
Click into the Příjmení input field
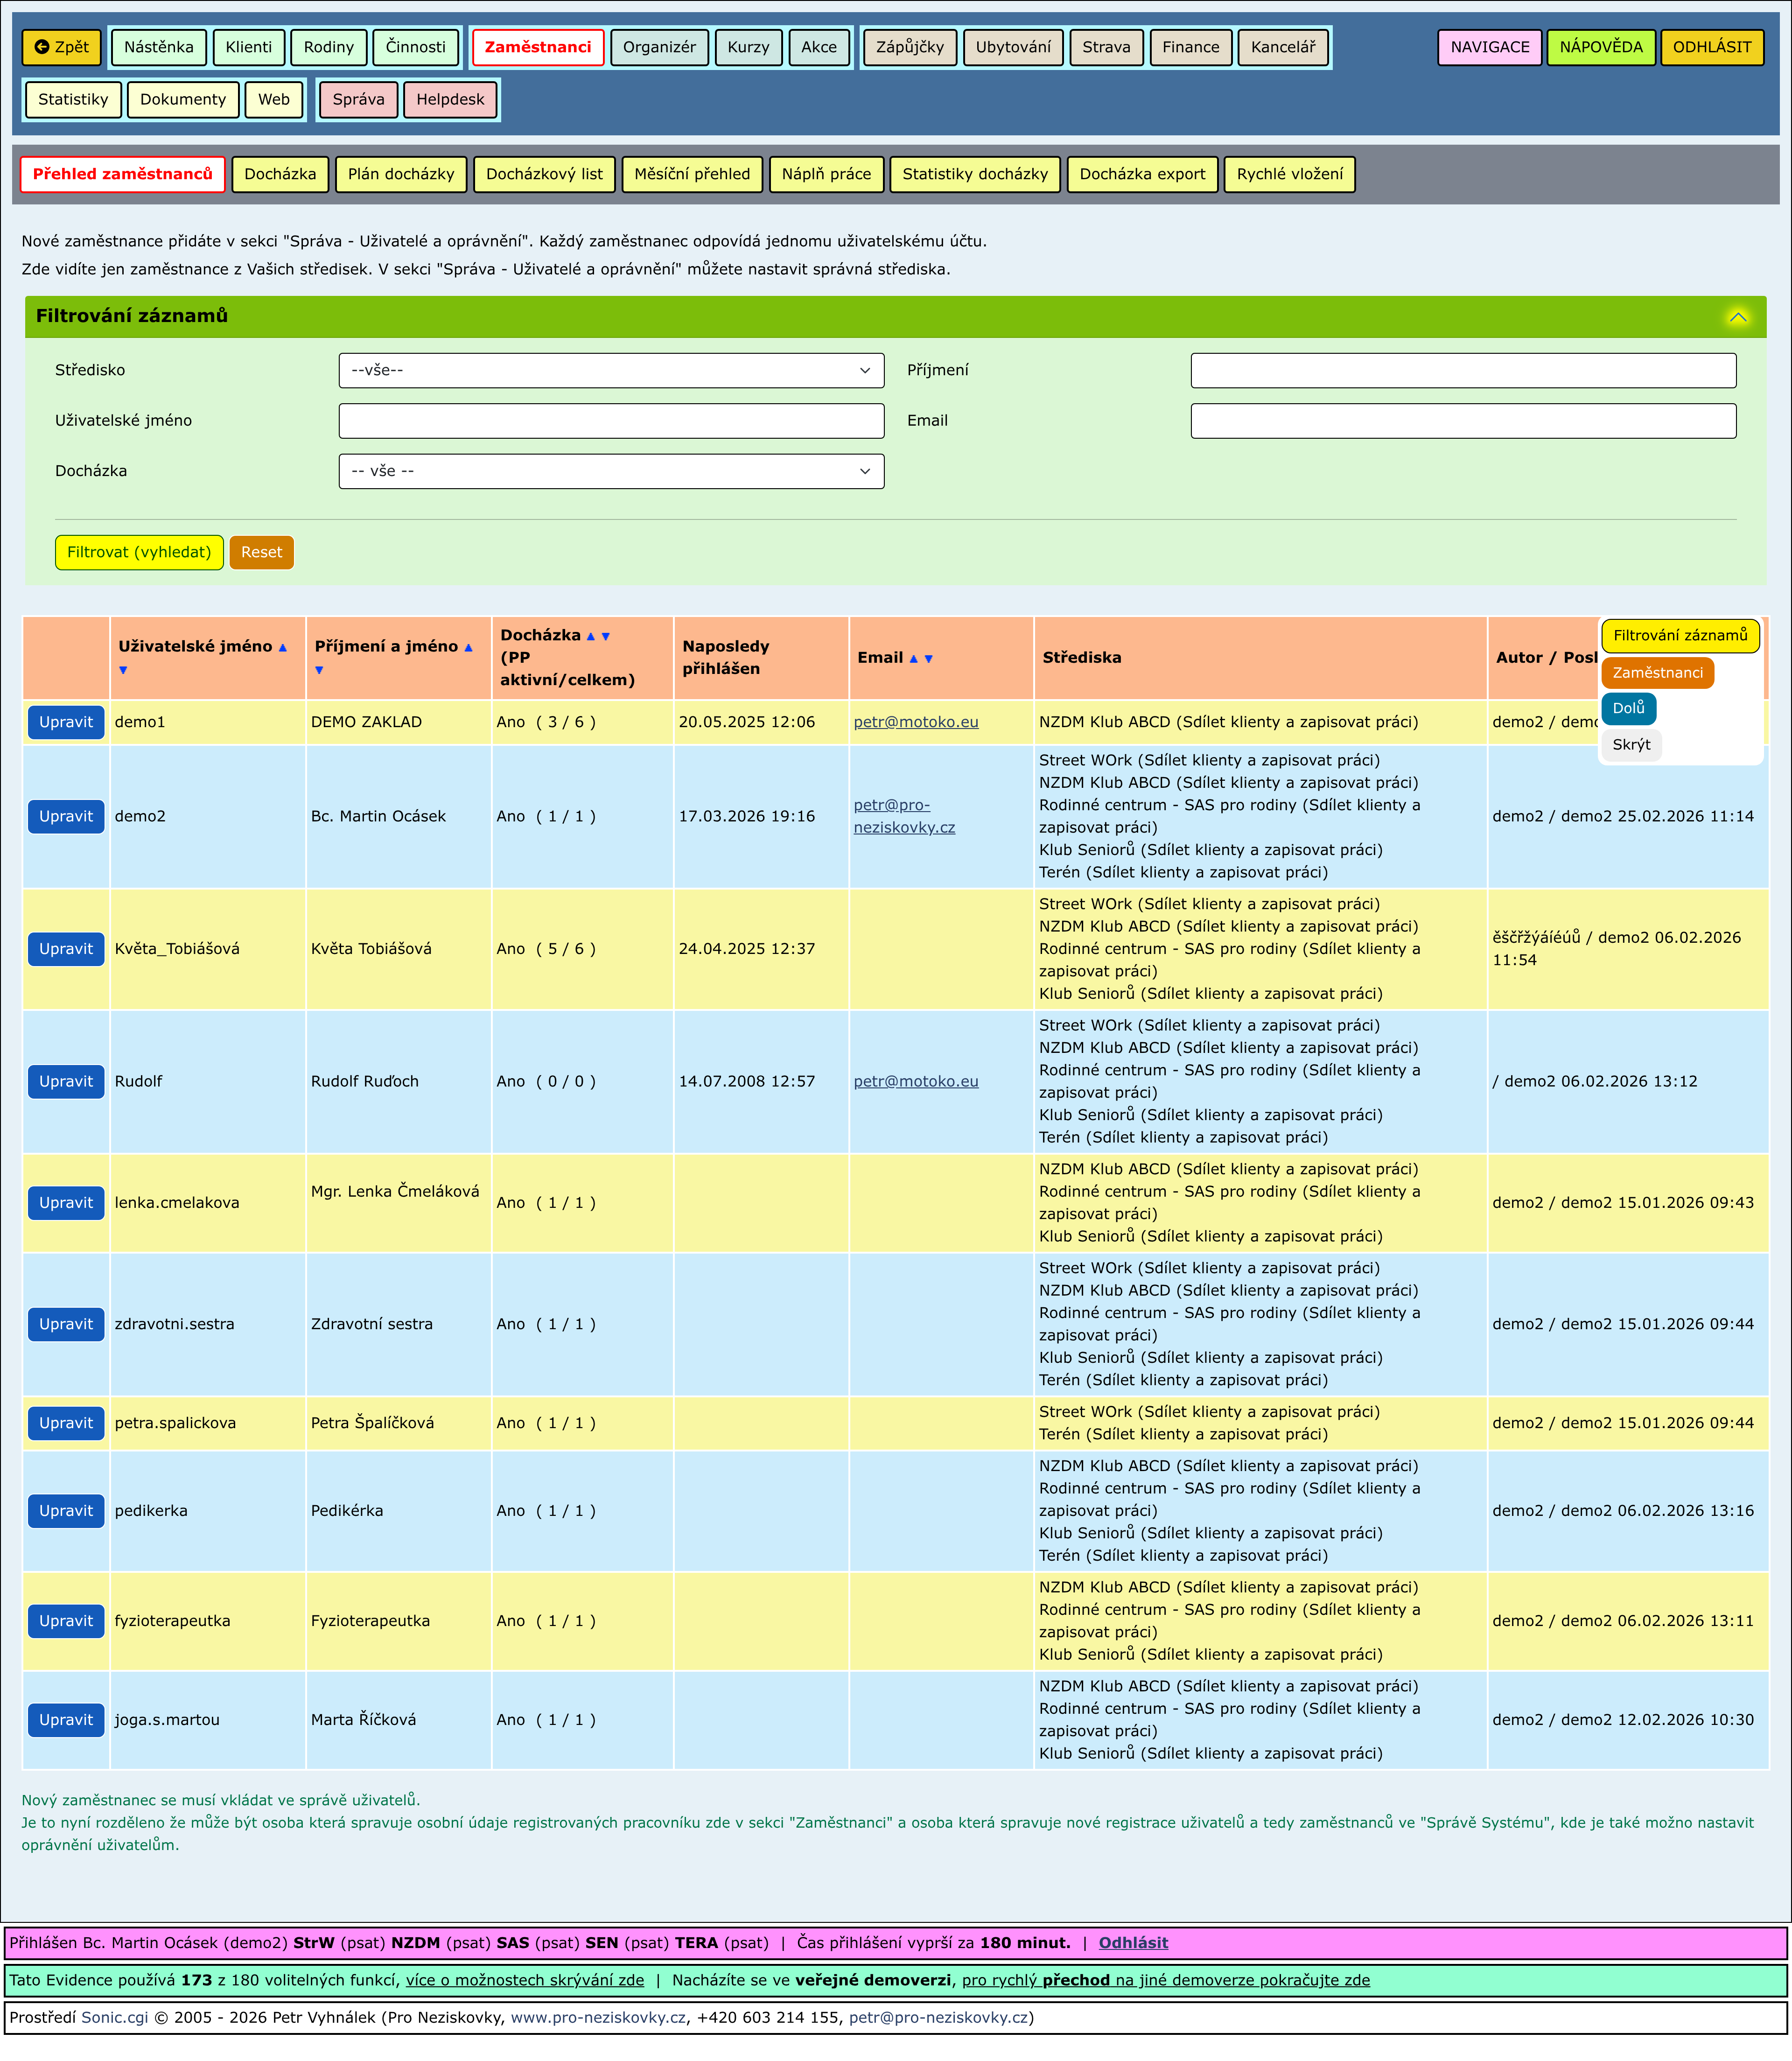click(1462, 370)
